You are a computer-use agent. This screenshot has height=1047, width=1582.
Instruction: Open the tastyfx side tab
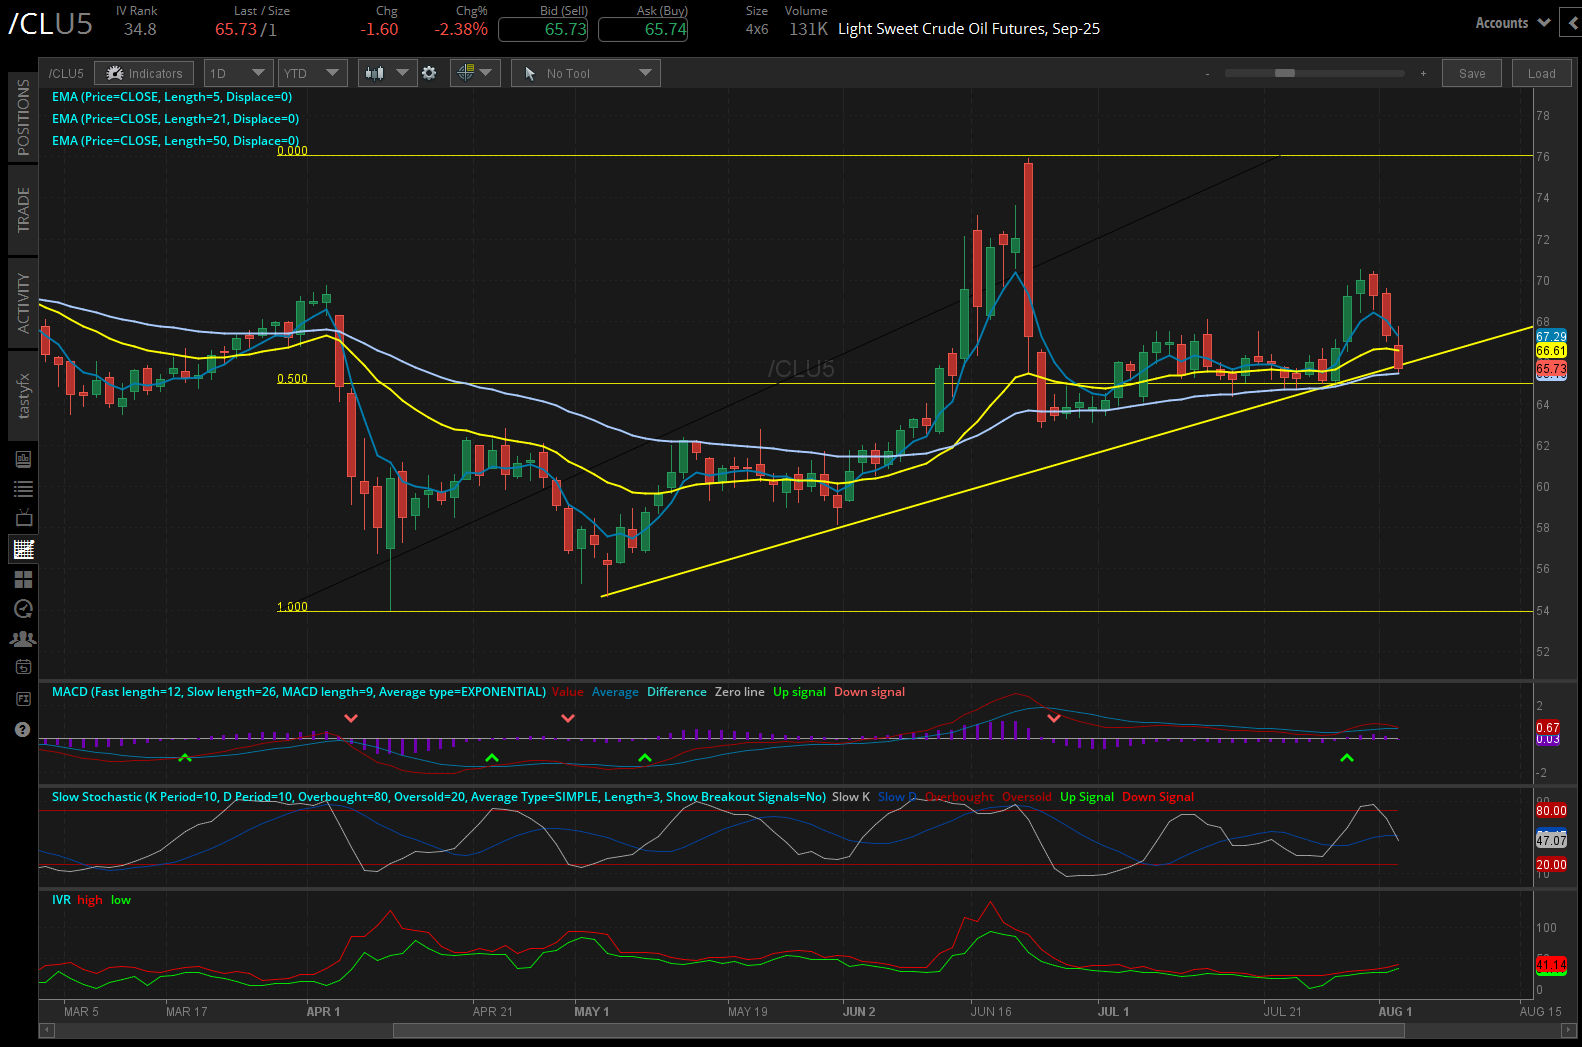pos(23,396)
